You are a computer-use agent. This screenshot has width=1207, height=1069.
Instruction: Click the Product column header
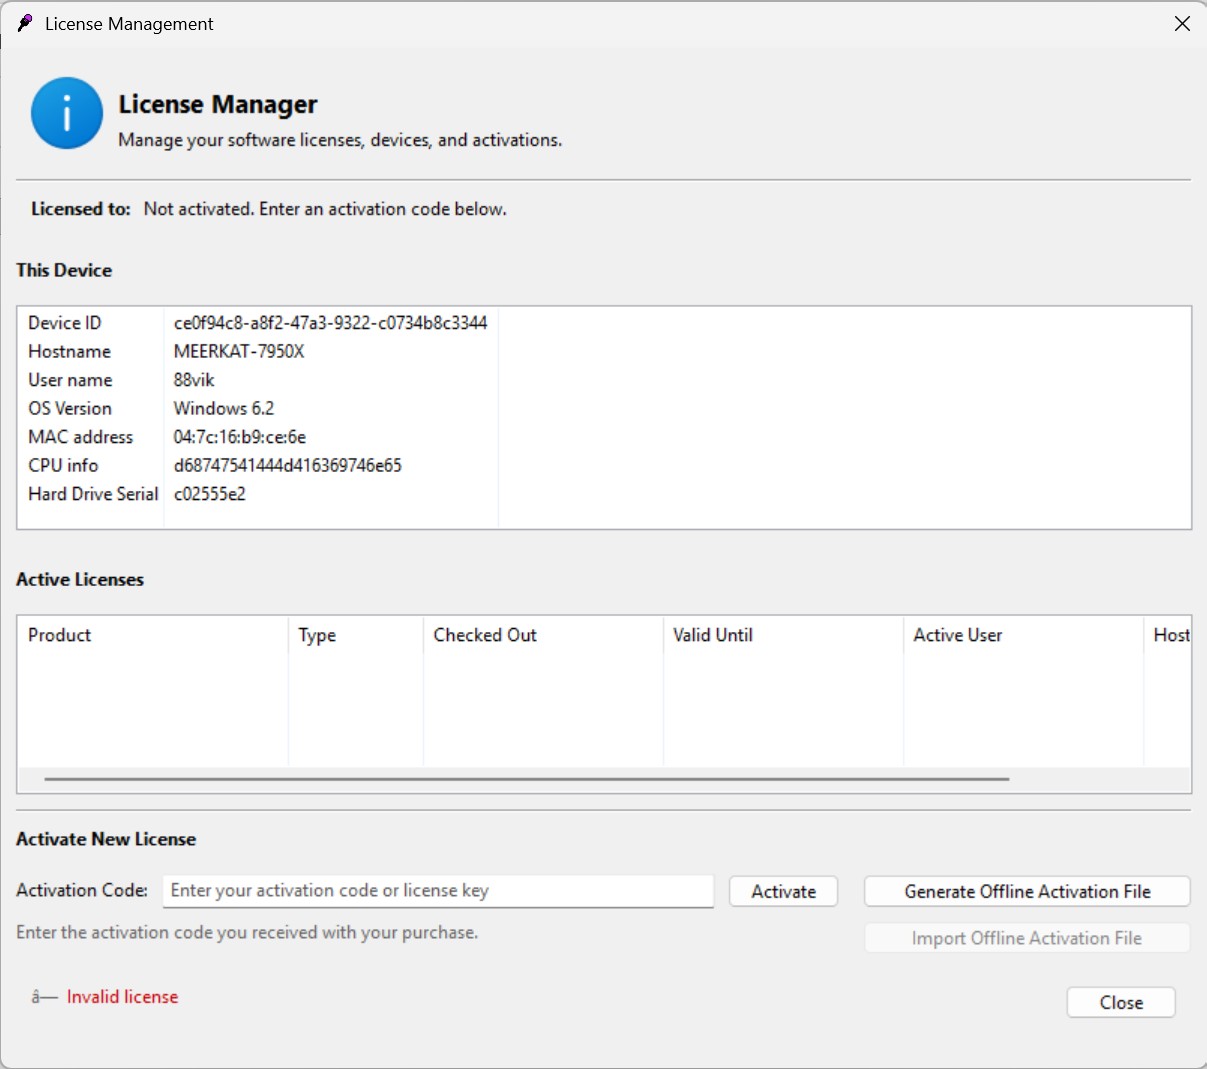click(153, 635)
